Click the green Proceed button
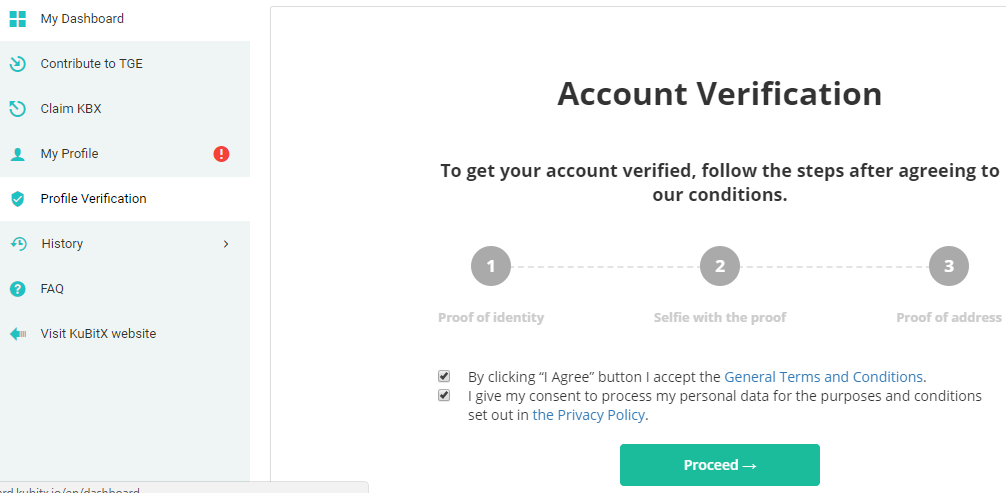The width and height of the screenshot is (1006, 493). pos(719,465)
